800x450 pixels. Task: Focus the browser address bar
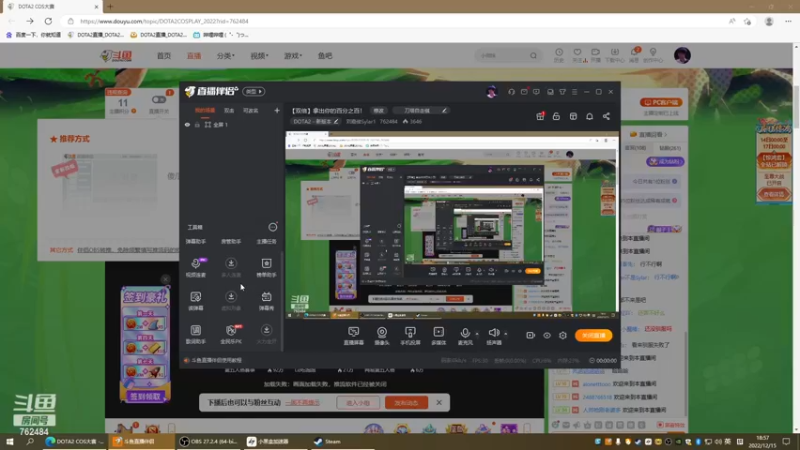[398, 21]
